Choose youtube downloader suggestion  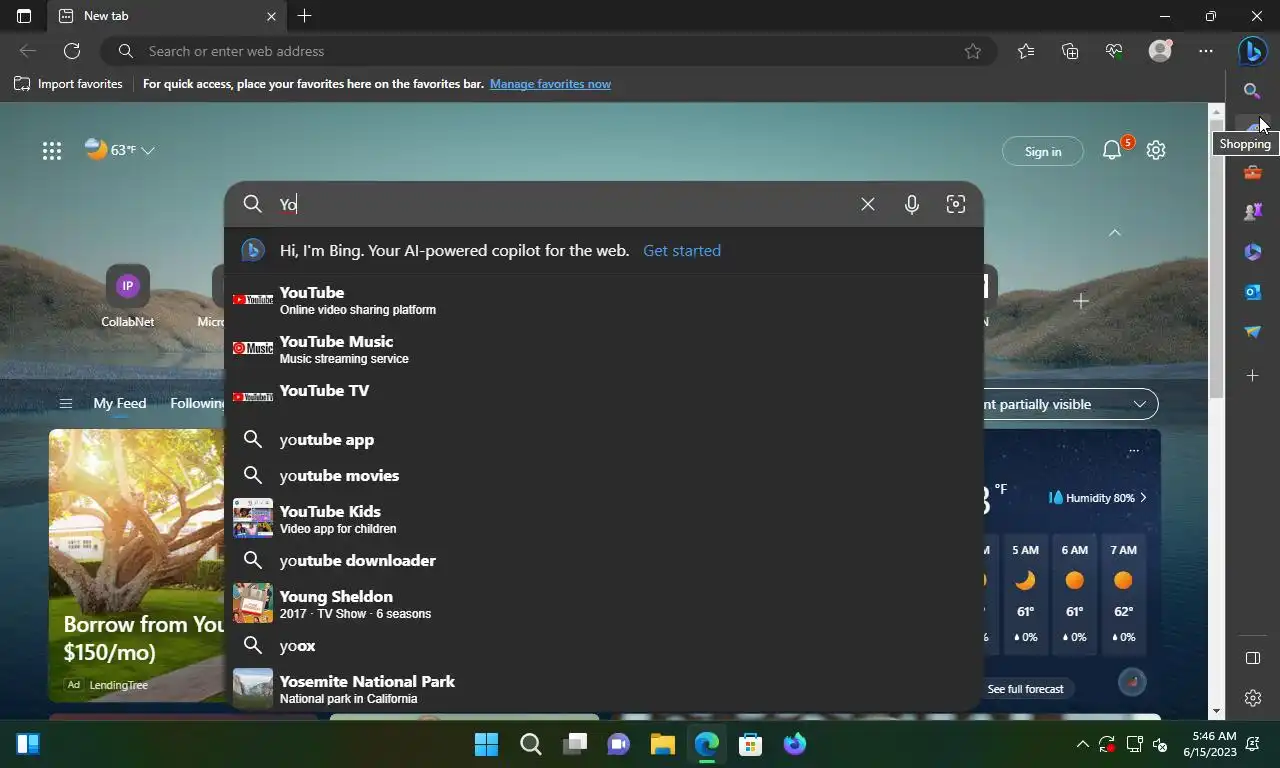(x=604, y=560)
